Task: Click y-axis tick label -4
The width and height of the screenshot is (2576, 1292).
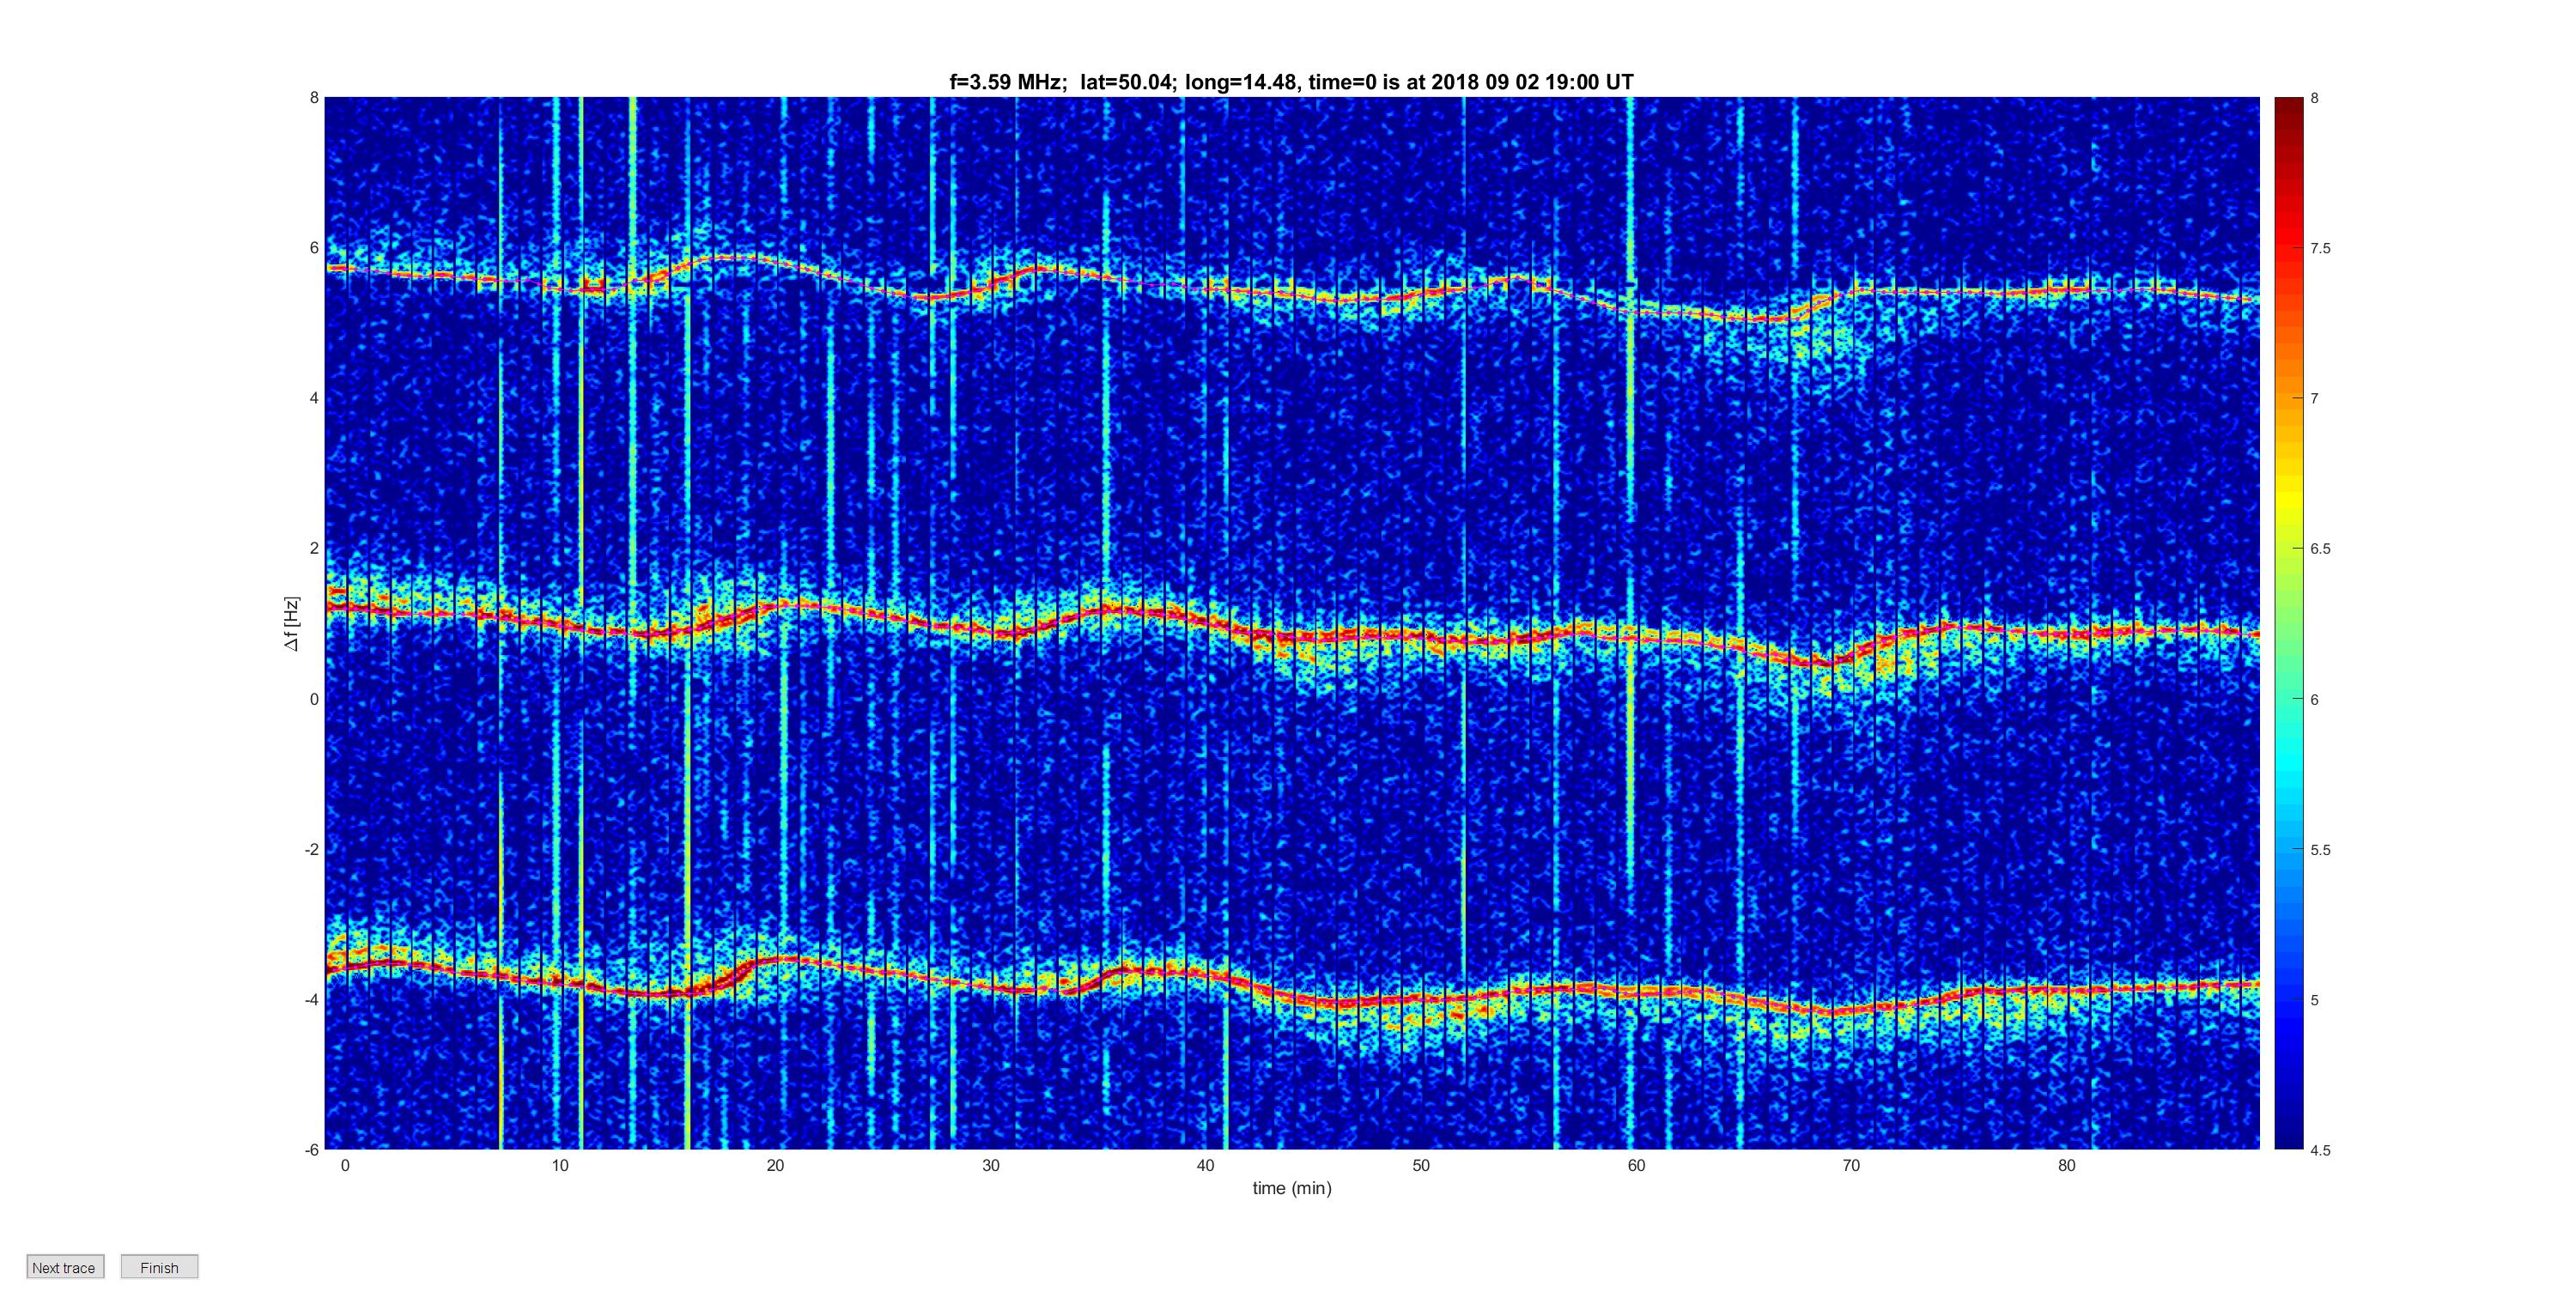Action: (x=311, y=1000)
